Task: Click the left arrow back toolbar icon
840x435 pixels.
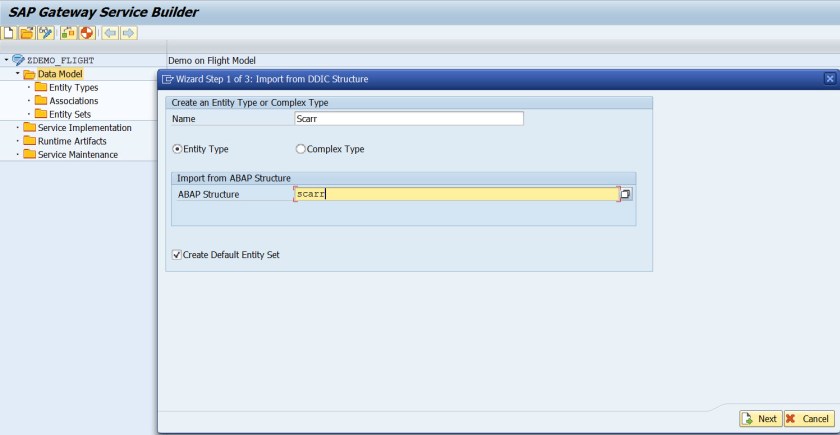Action: [x=110, y=33]
